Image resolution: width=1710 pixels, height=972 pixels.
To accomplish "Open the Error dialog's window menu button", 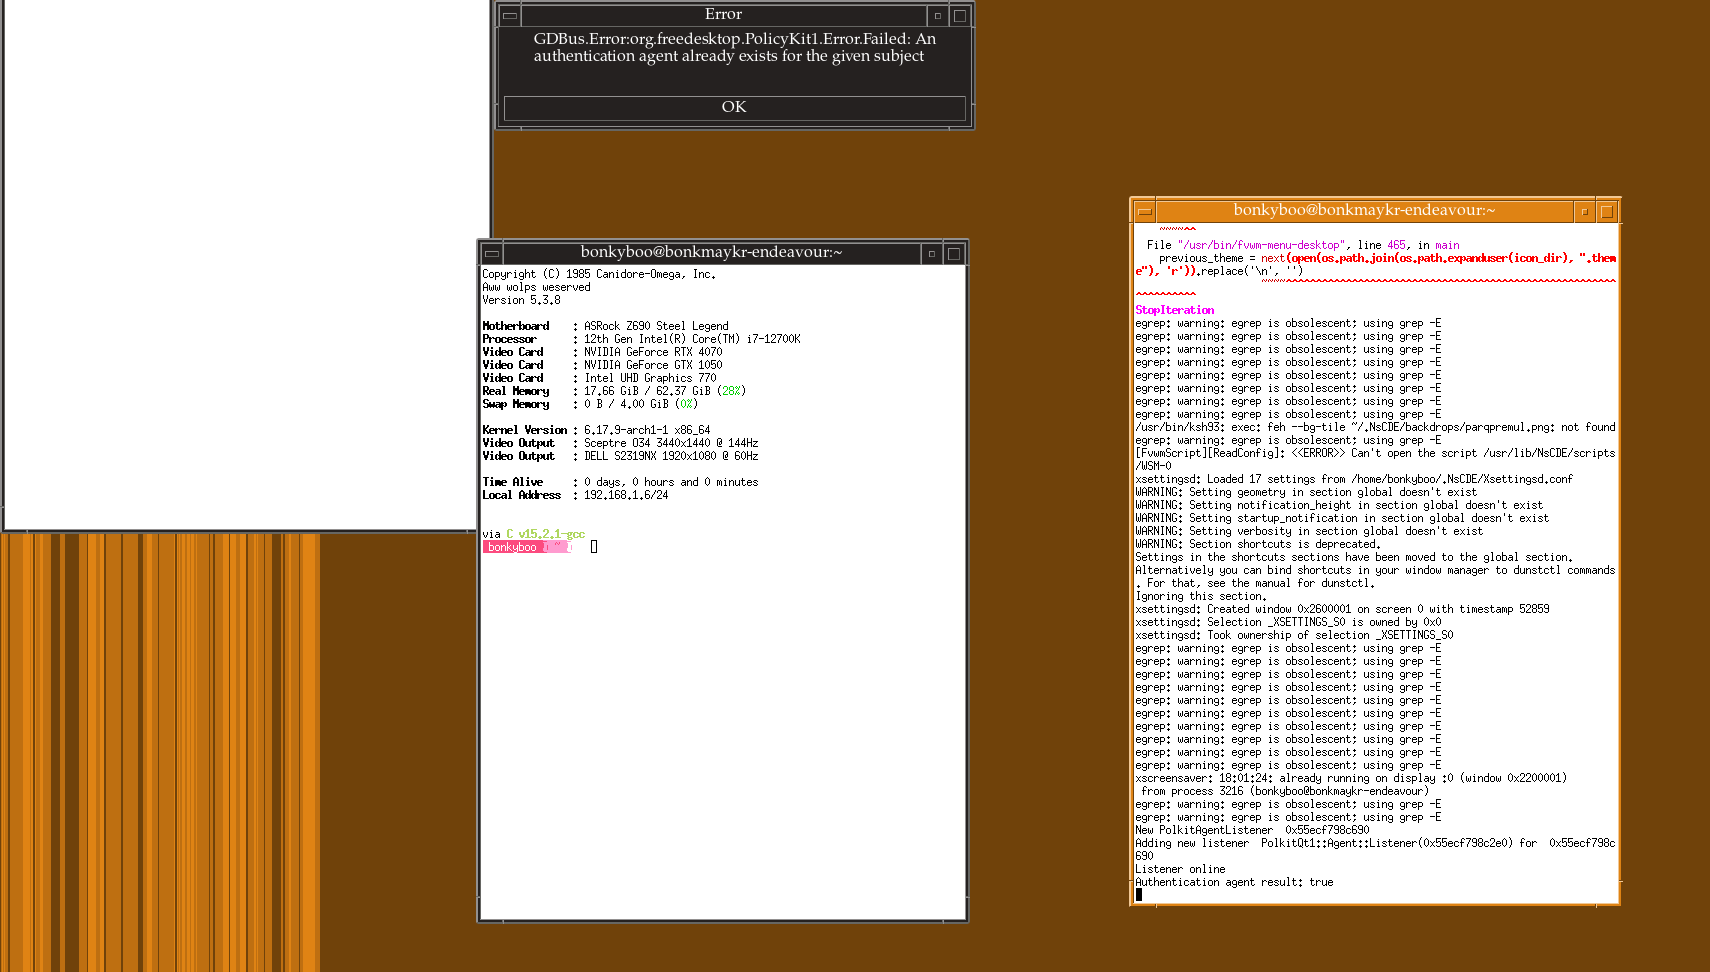I will 509,15.
